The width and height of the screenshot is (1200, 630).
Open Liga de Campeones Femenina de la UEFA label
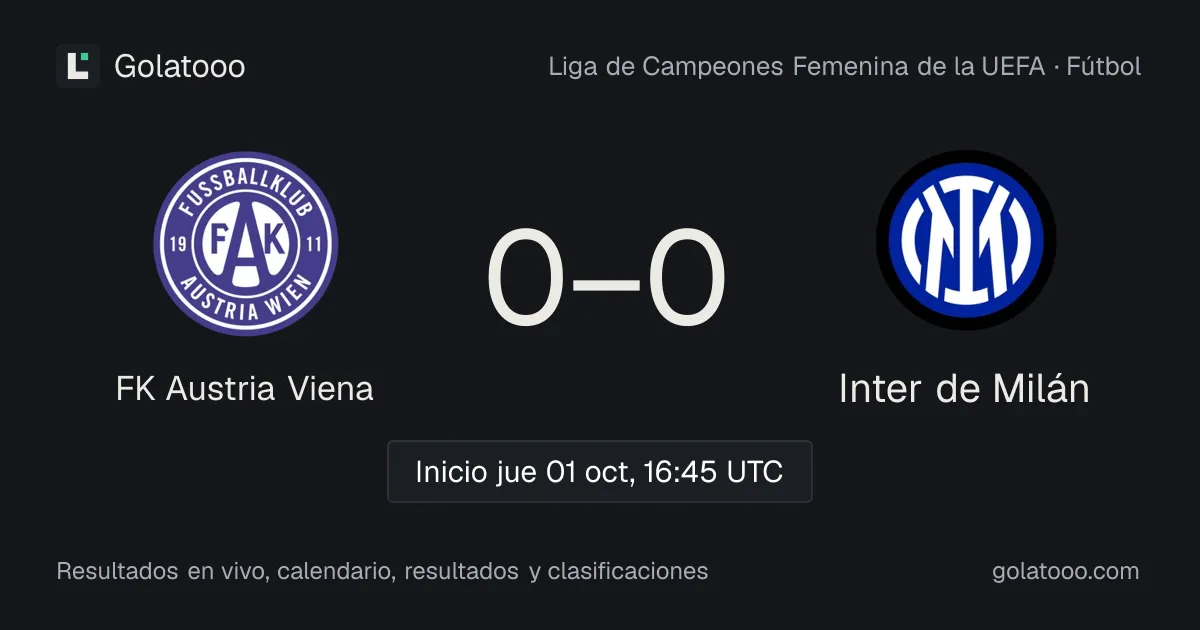pos(794,67)
